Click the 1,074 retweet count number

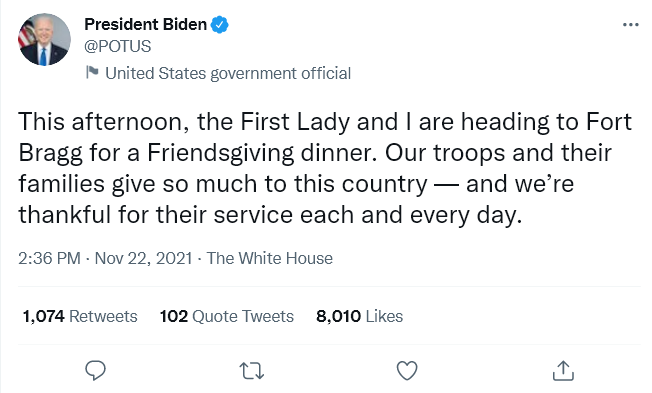tap(44, 316)
